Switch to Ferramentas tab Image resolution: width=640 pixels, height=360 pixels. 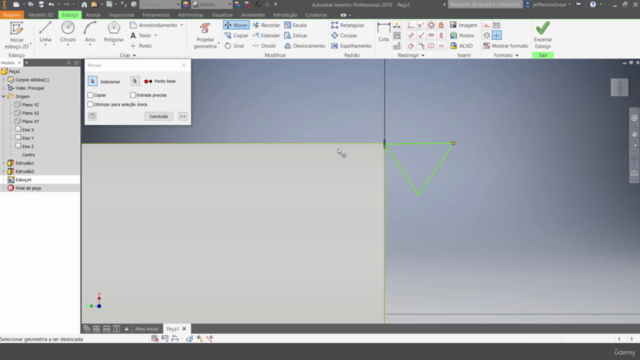pos(156,15)
